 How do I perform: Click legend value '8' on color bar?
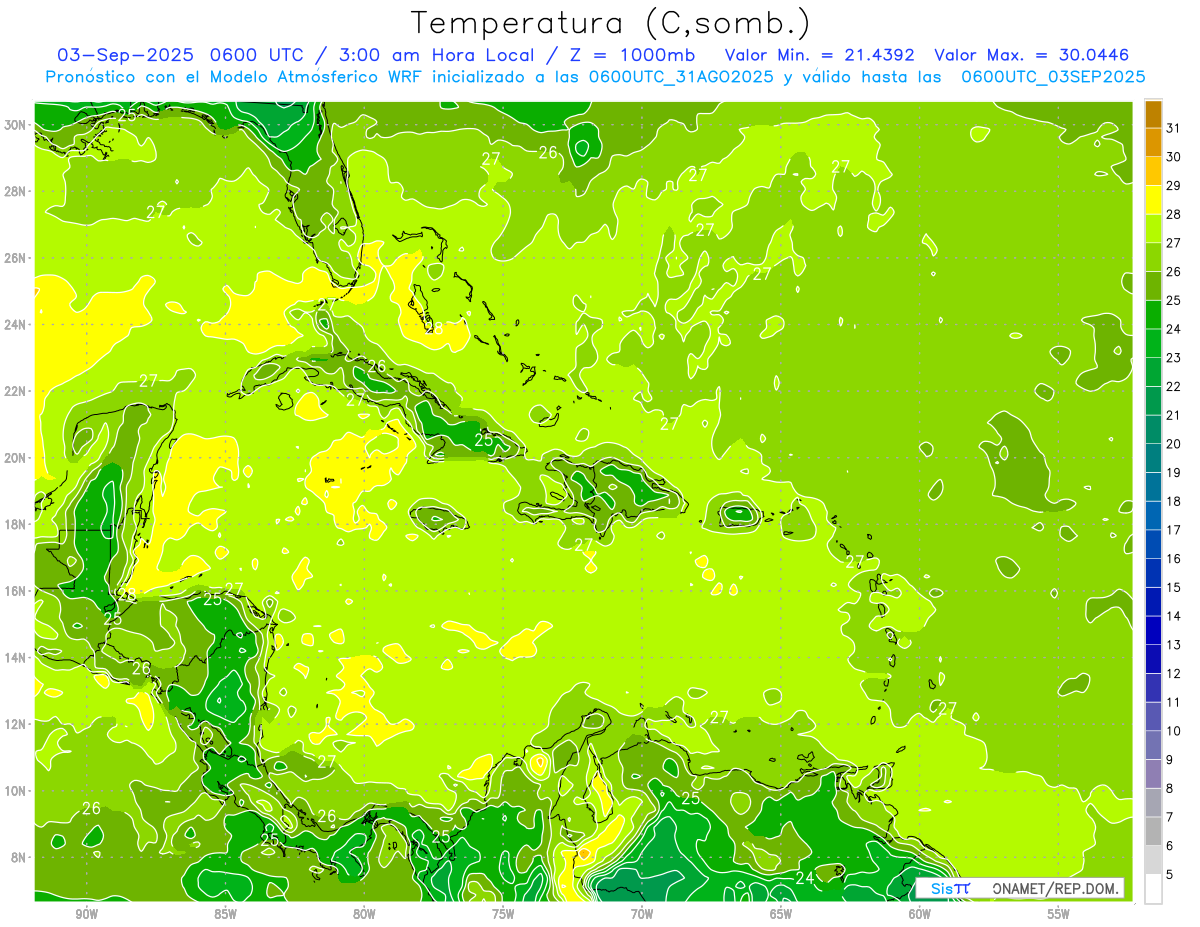pos(1171,788)
